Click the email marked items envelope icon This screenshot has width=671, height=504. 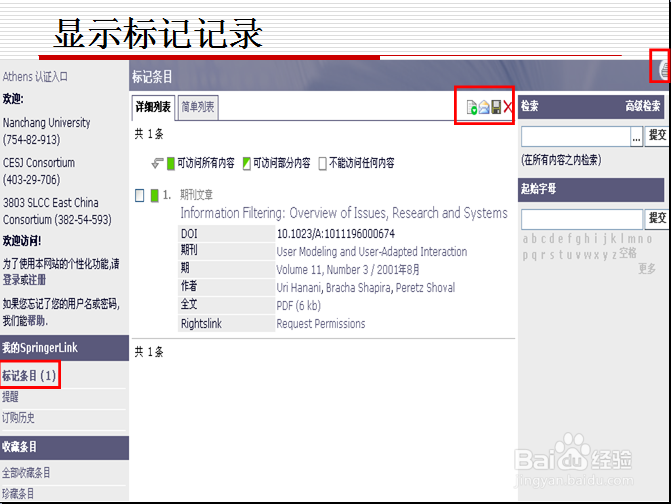click(x=484, y=107)
